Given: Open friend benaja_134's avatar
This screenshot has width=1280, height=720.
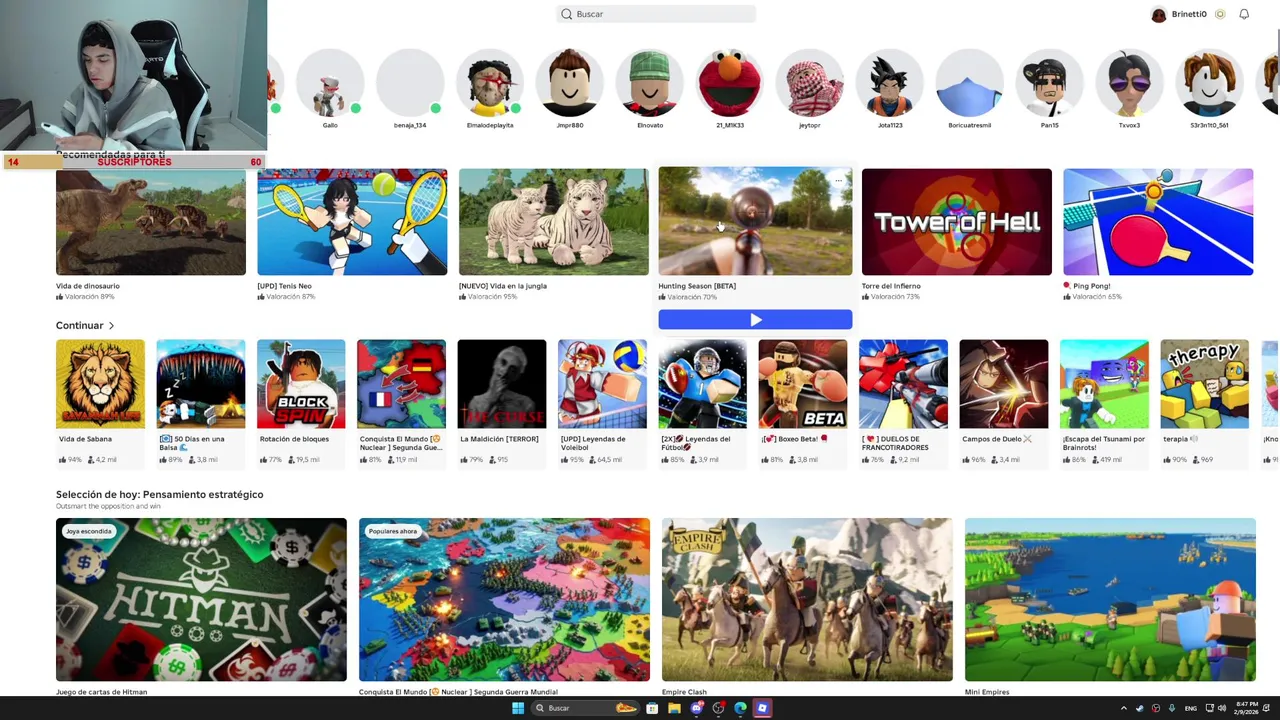Looking at the screenshot, I should (410, 83).
